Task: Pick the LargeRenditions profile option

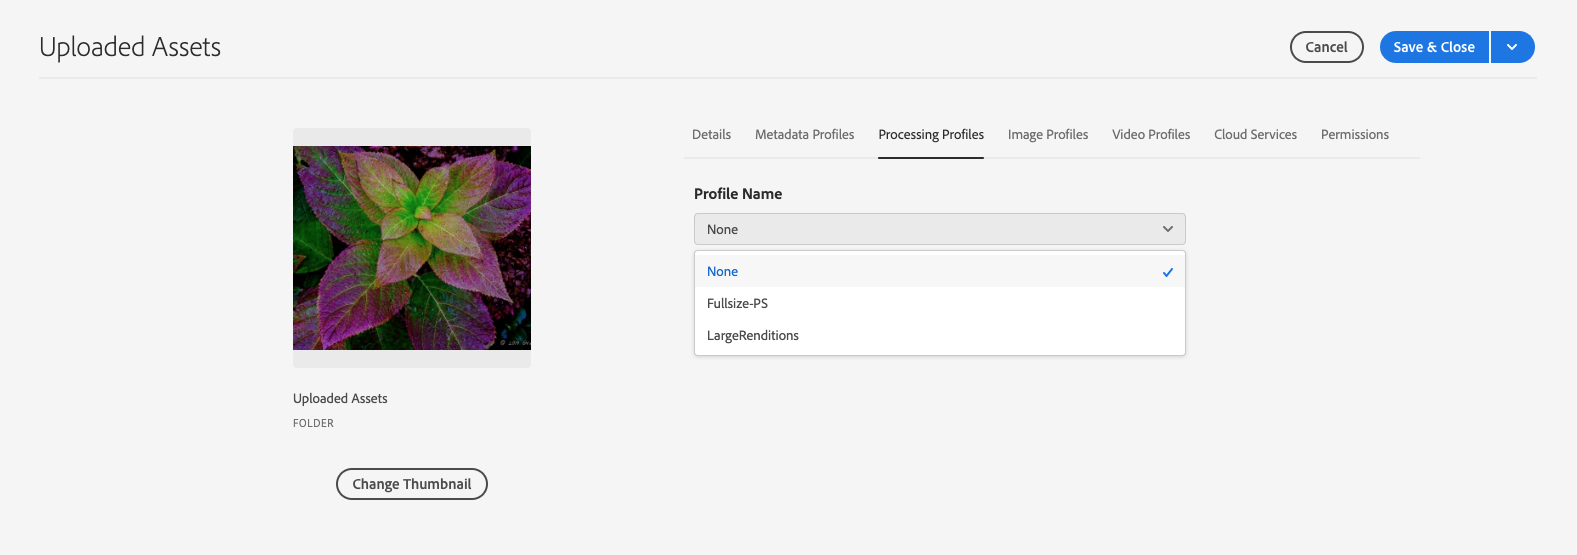Action: pos(753,336)
